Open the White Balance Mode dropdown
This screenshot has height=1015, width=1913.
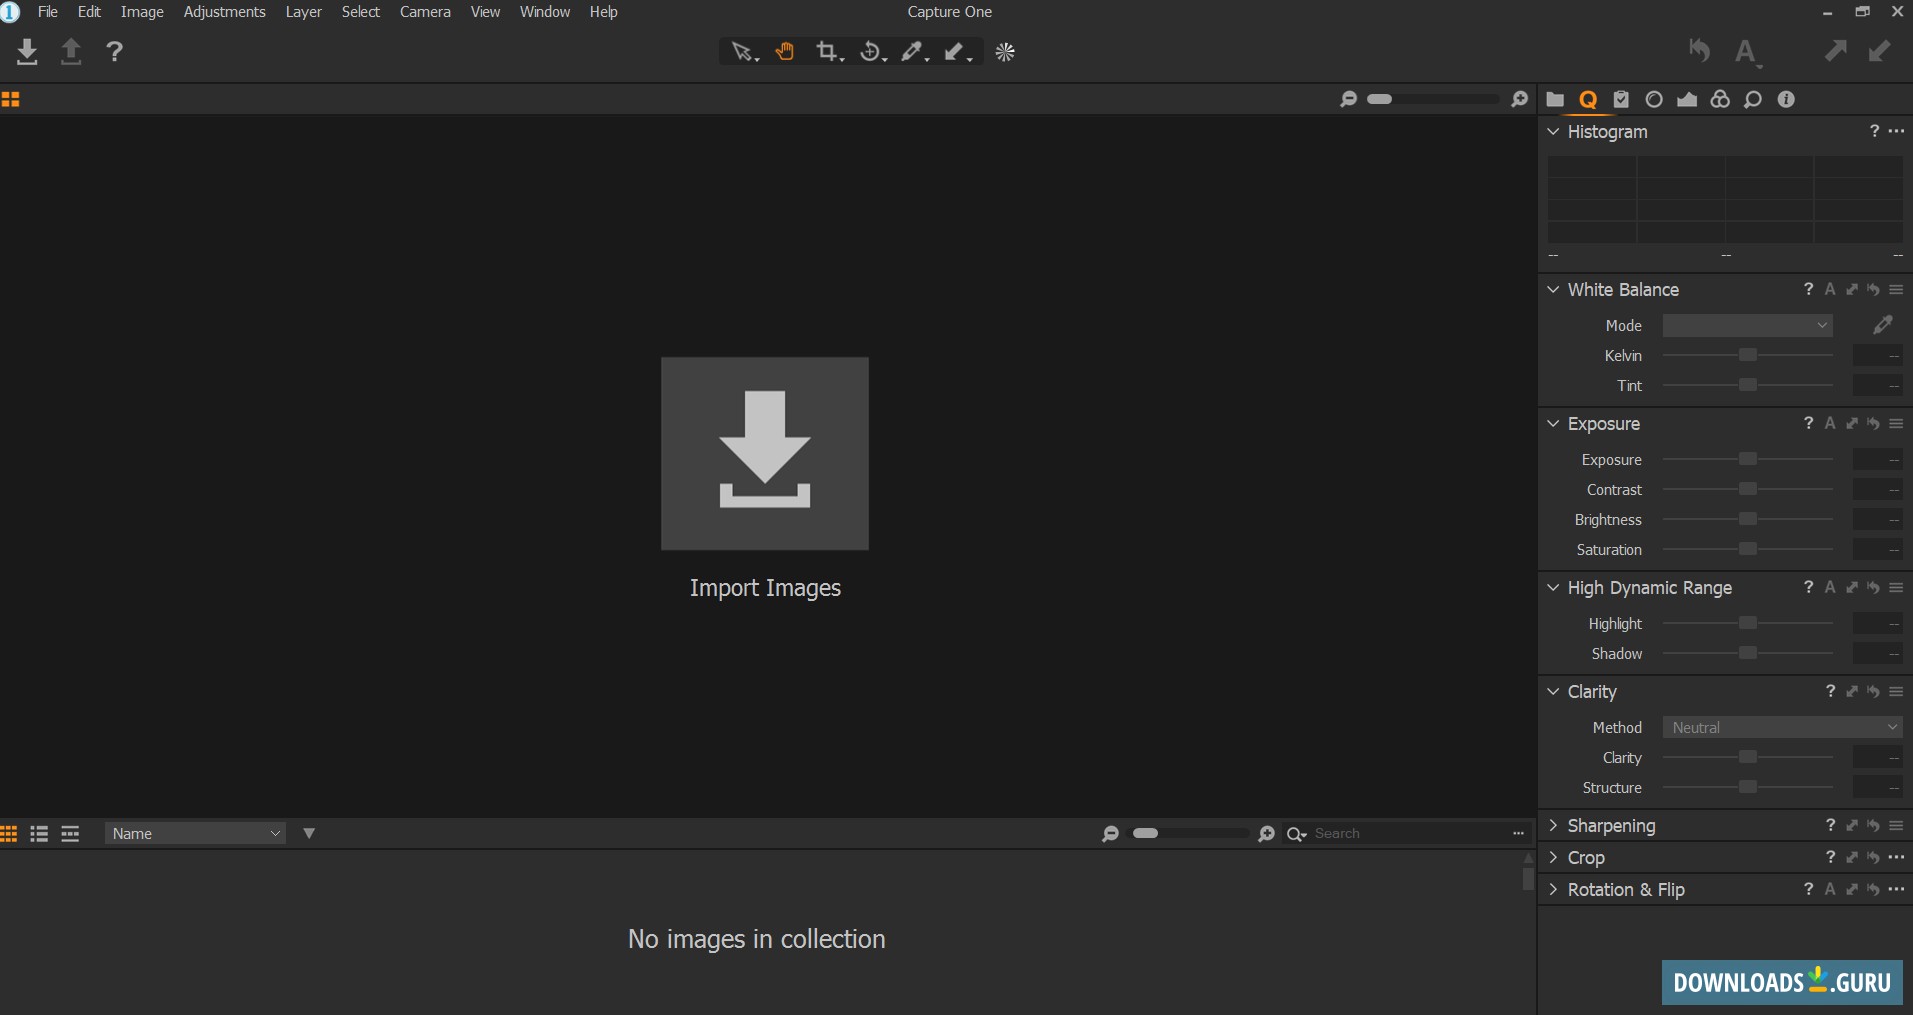coord(1747,325)
